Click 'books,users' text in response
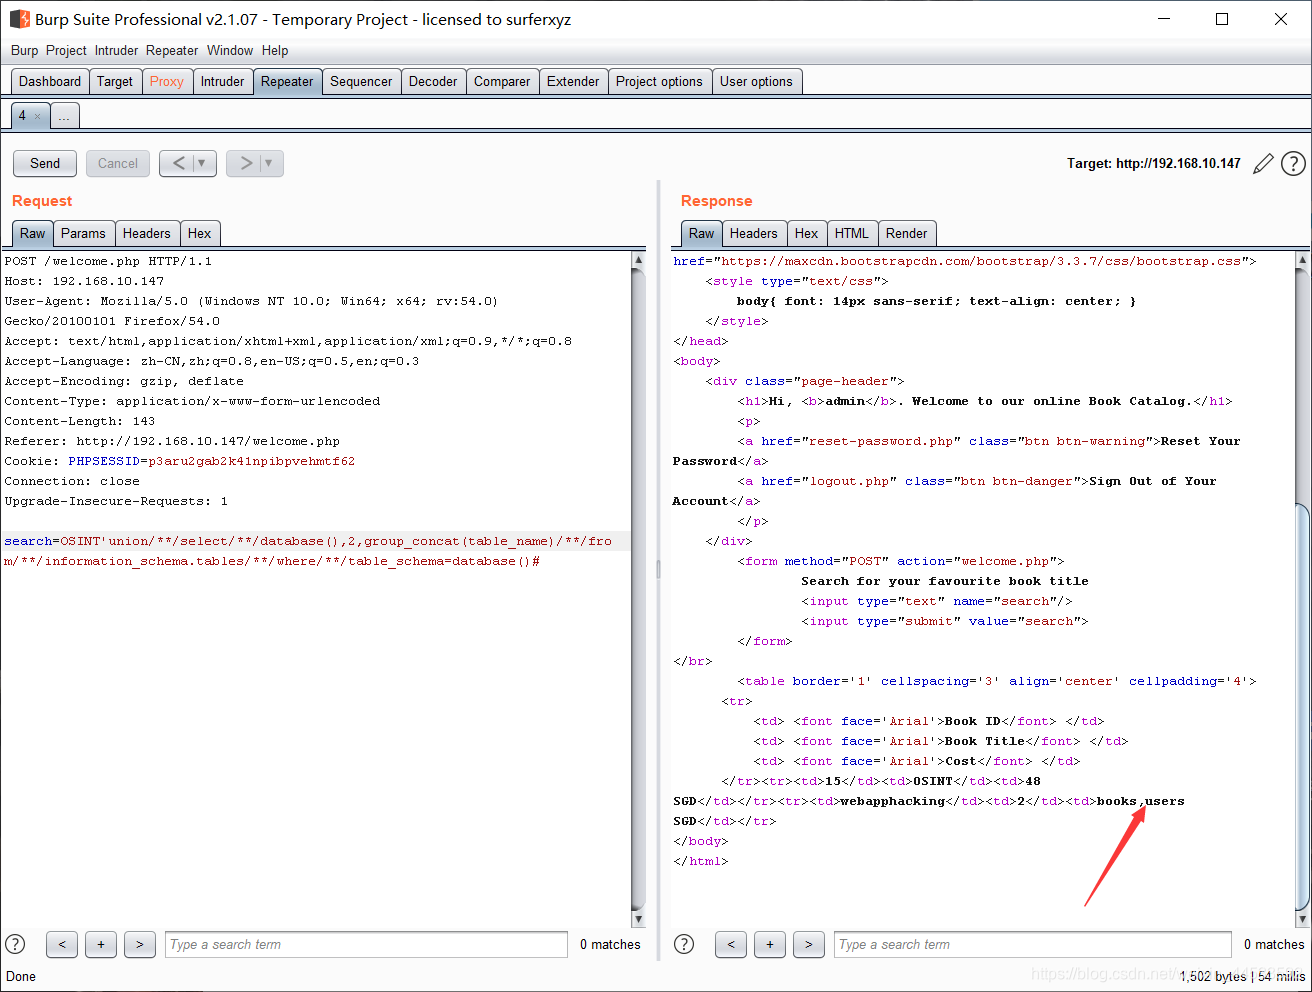This screenshot has height=992, width=1312. tap(1140, 801)
